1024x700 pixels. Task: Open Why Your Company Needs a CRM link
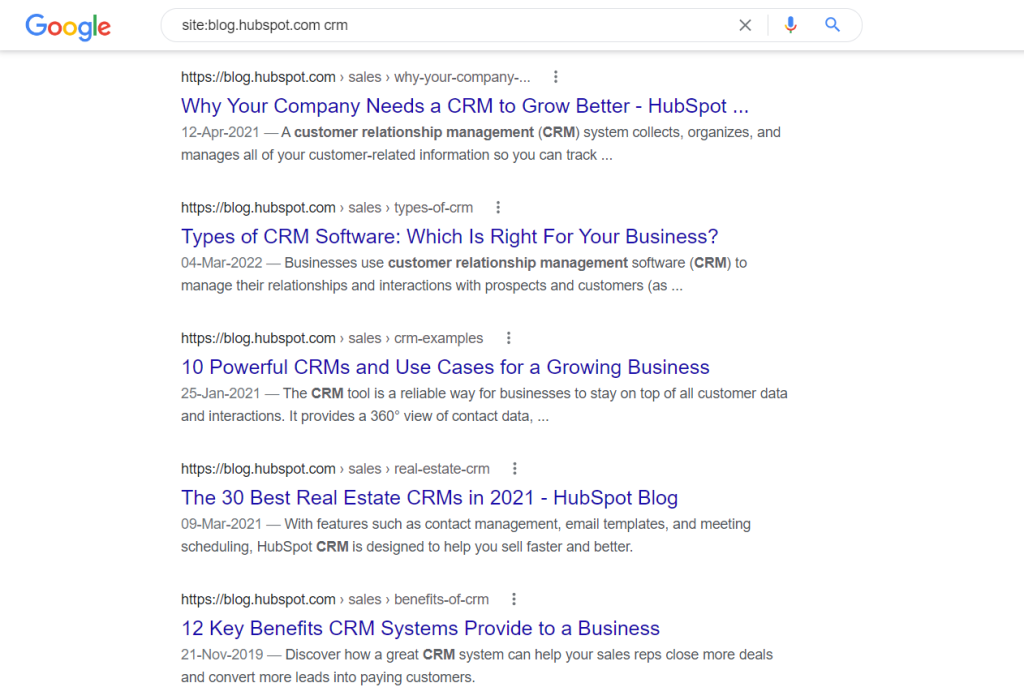(464, 106)
